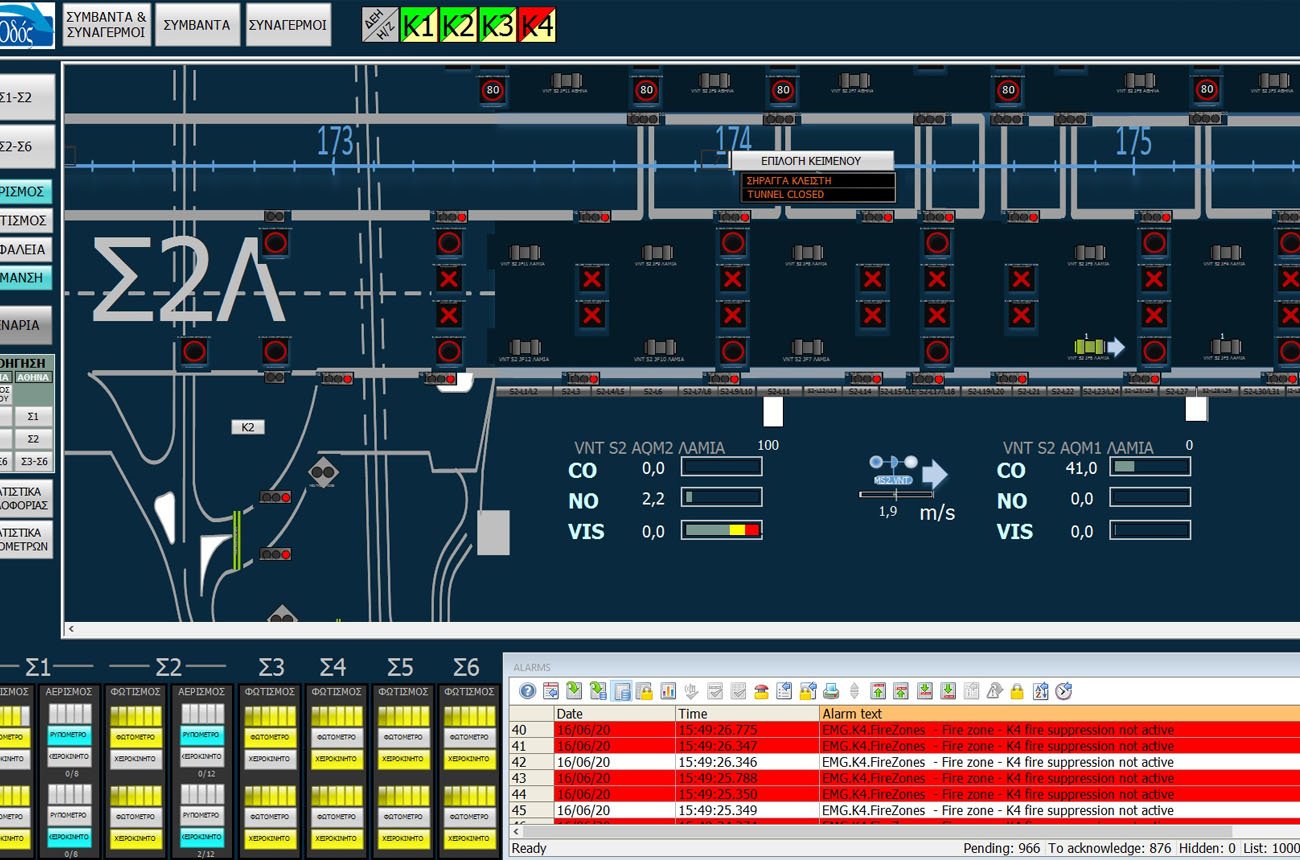The width and height of the screenshot is (1300, 860).
Task: Toggle upper ΦΩΤΟΜΕΤΡΟ mode under Σ3 ΦΩΤΙΣΜΟΣ
Action: click(270, 737)
